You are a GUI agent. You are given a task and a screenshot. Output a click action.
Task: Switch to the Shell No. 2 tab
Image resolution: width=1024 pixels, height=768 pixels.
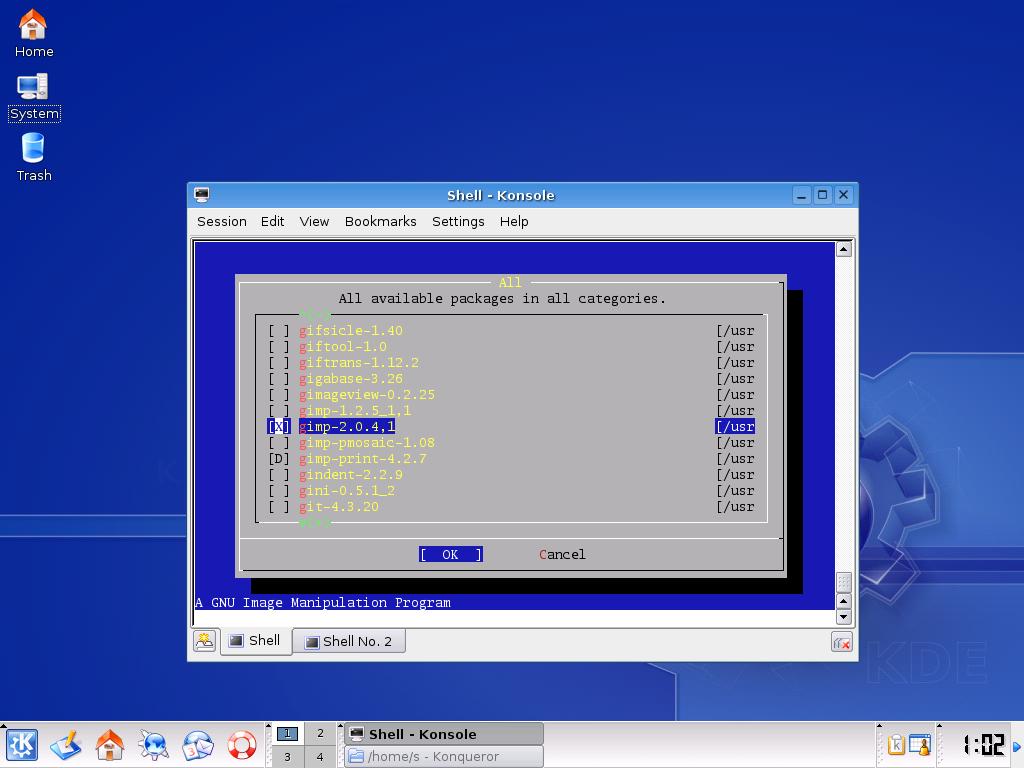click(349, 641)
